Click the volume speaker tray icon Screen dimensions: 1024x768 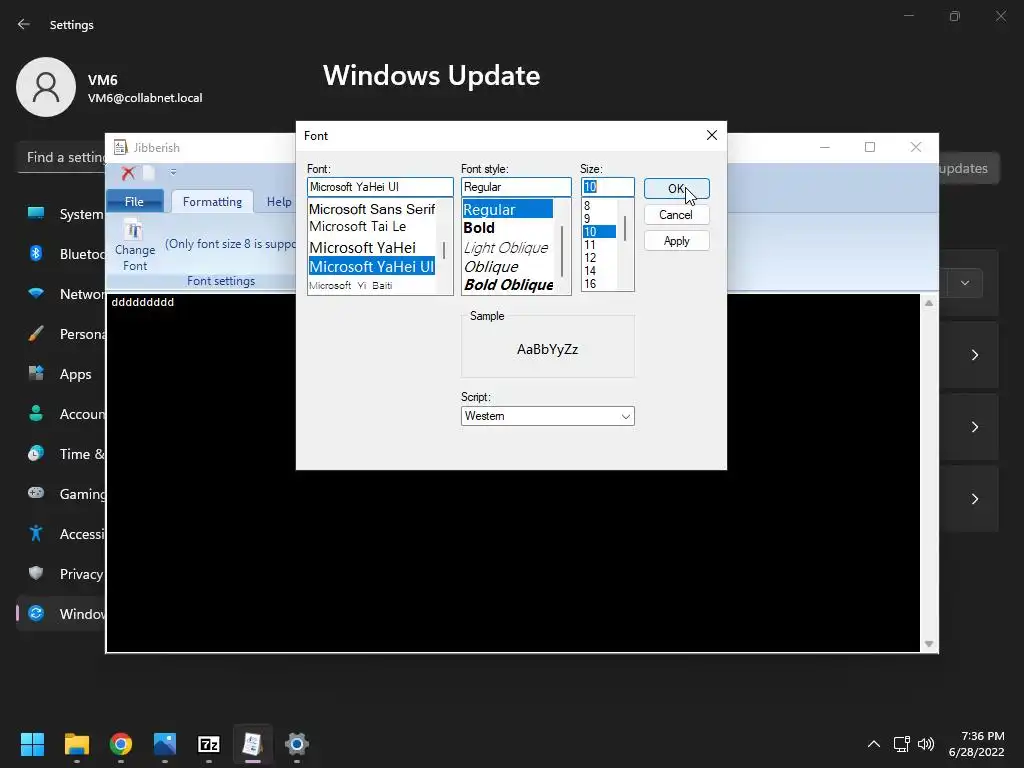(x=926, y=744)
